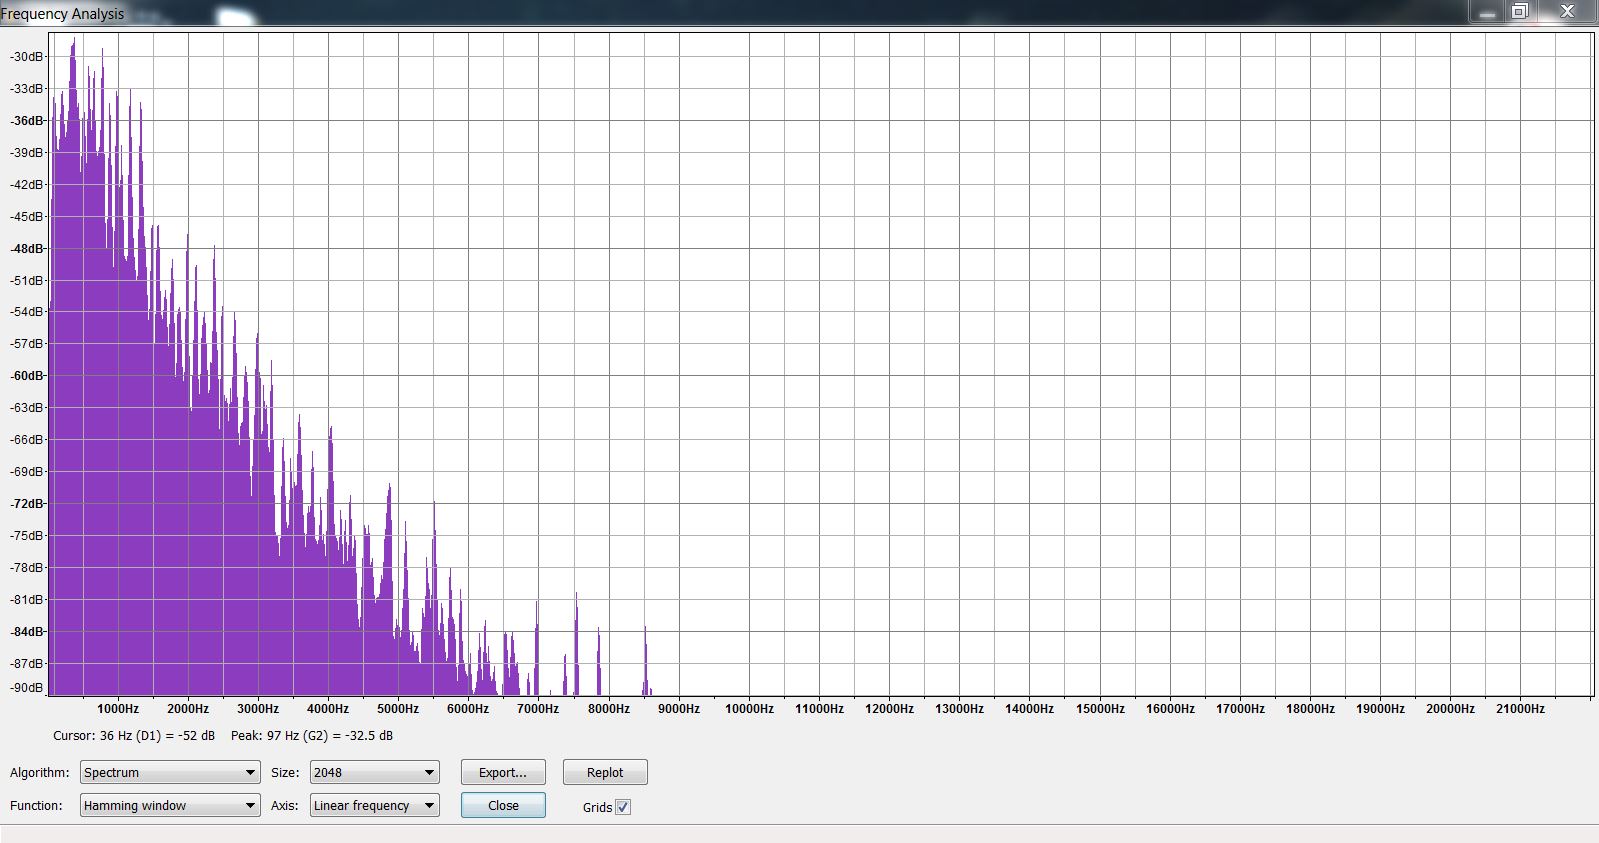Screen dimensions: 1599x843
Task: Click the Export... button
Action: tap(503, 772)
